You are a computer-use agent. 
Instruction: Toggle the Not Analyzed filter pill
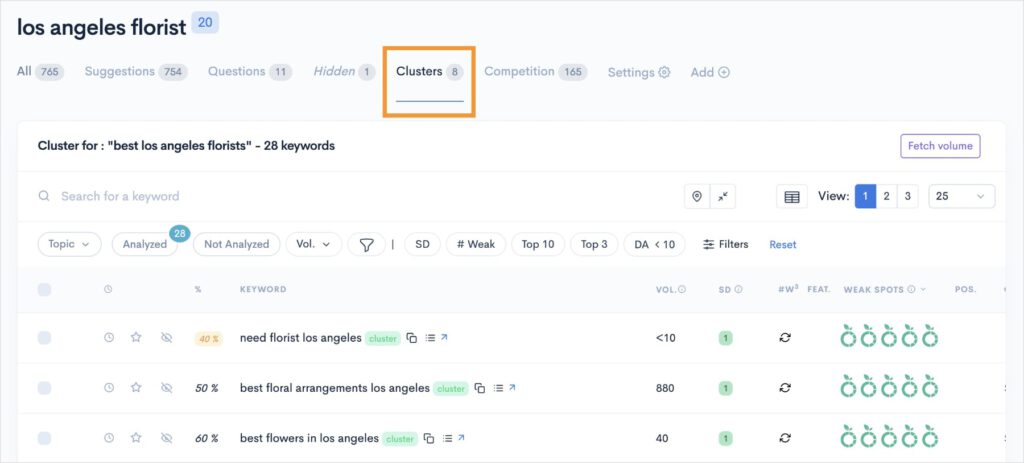click(236, 244)
